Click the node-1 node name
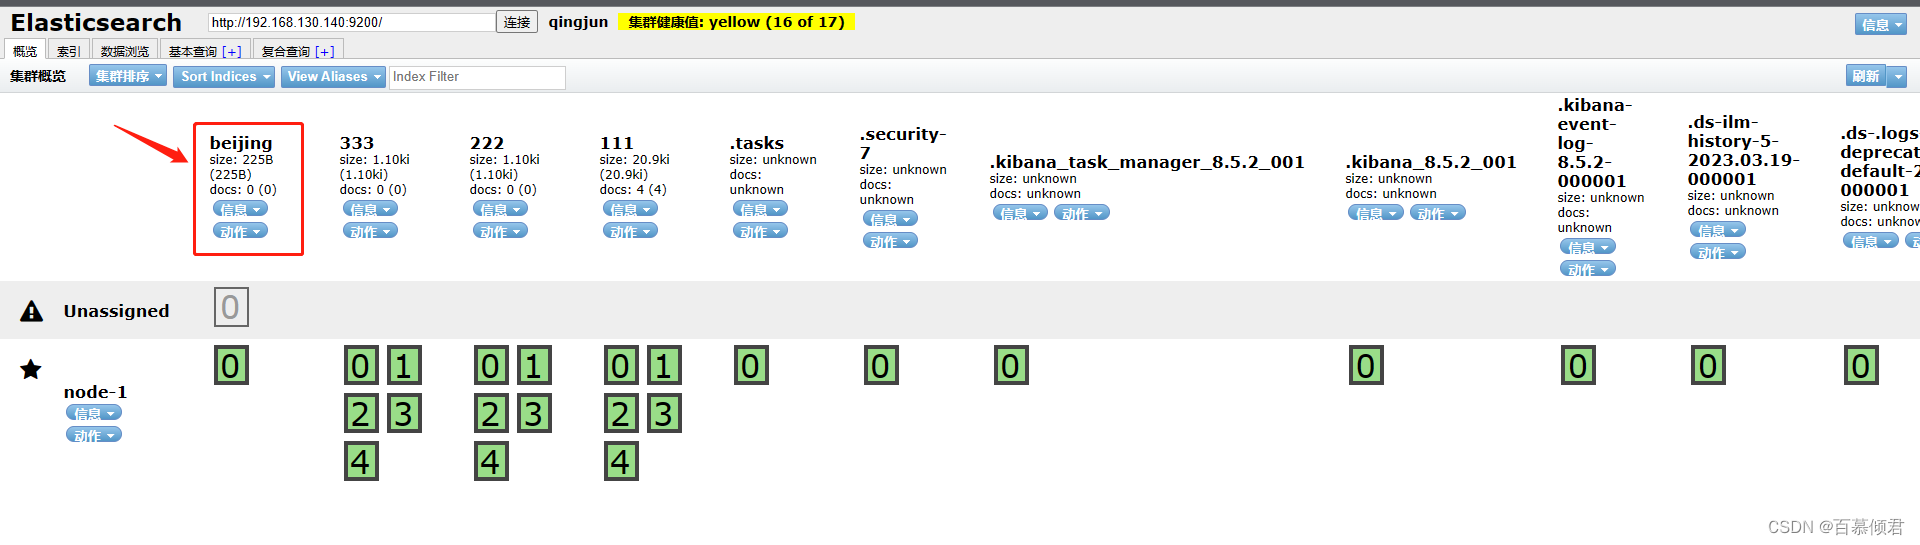The width and height of the screenshot is (1920, 545). [95, 392]
